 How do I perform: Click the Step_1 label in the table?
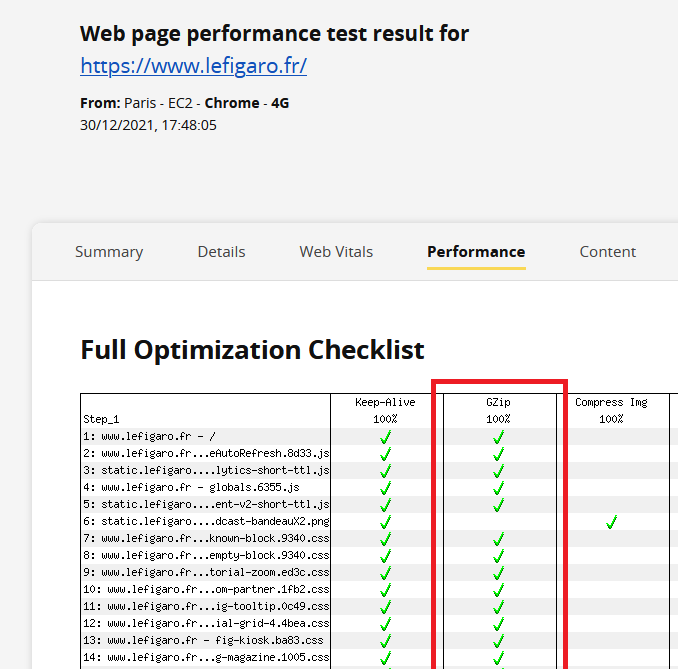tap(101, 419)
